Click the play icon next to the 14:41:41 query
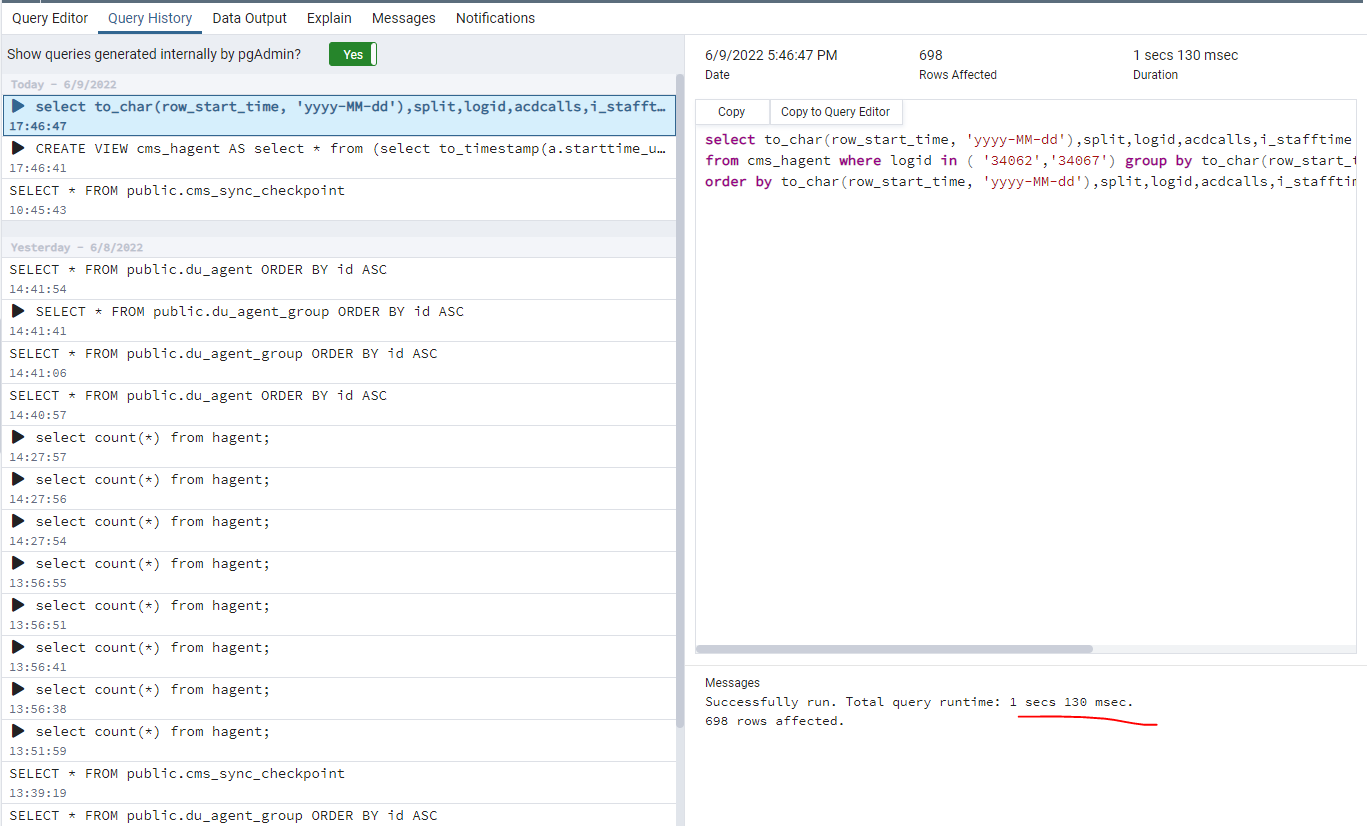This screenshot has width=1367, height=826. tap(19, 311)
